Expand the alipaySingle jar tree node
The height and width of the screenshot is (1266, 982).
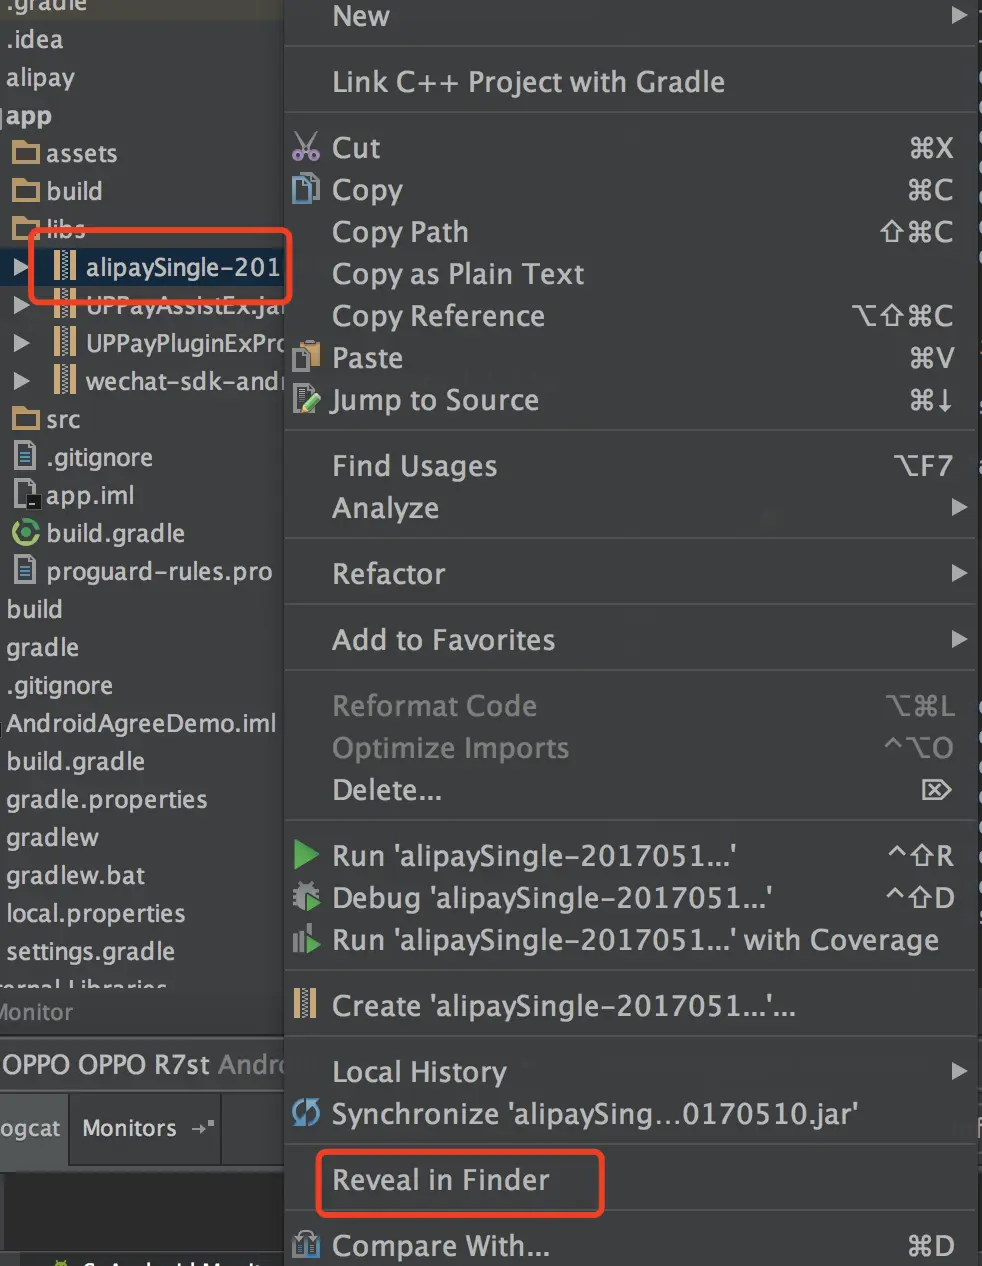21,267
